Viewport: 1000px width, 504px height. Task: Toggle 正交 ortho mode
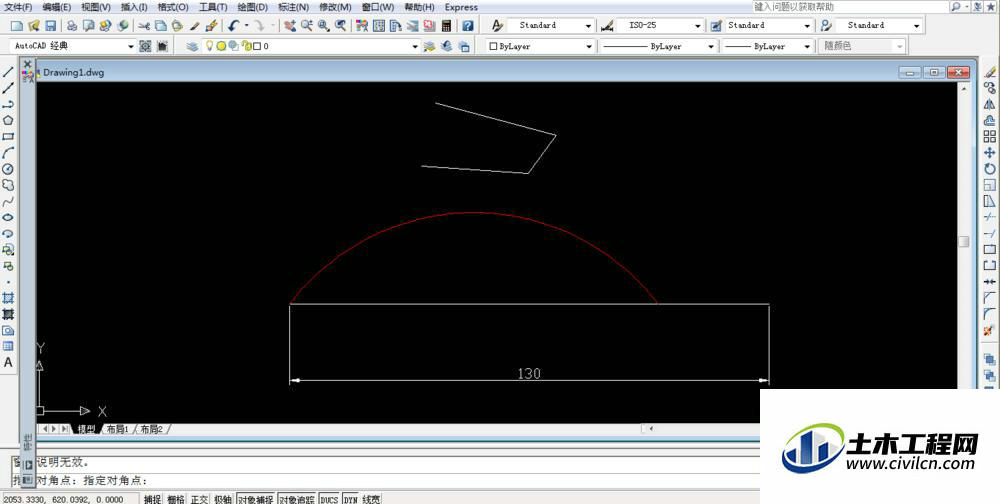click(x=200, y=499)
